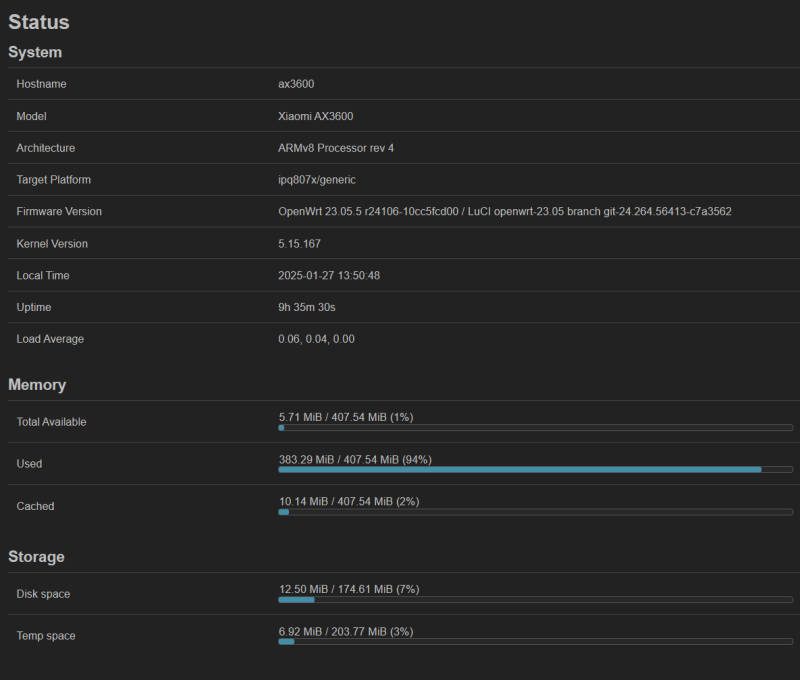Image resolution: width=800 pixels, height=680 pixels.
Task: Click the System section heading
Action: 35,52
